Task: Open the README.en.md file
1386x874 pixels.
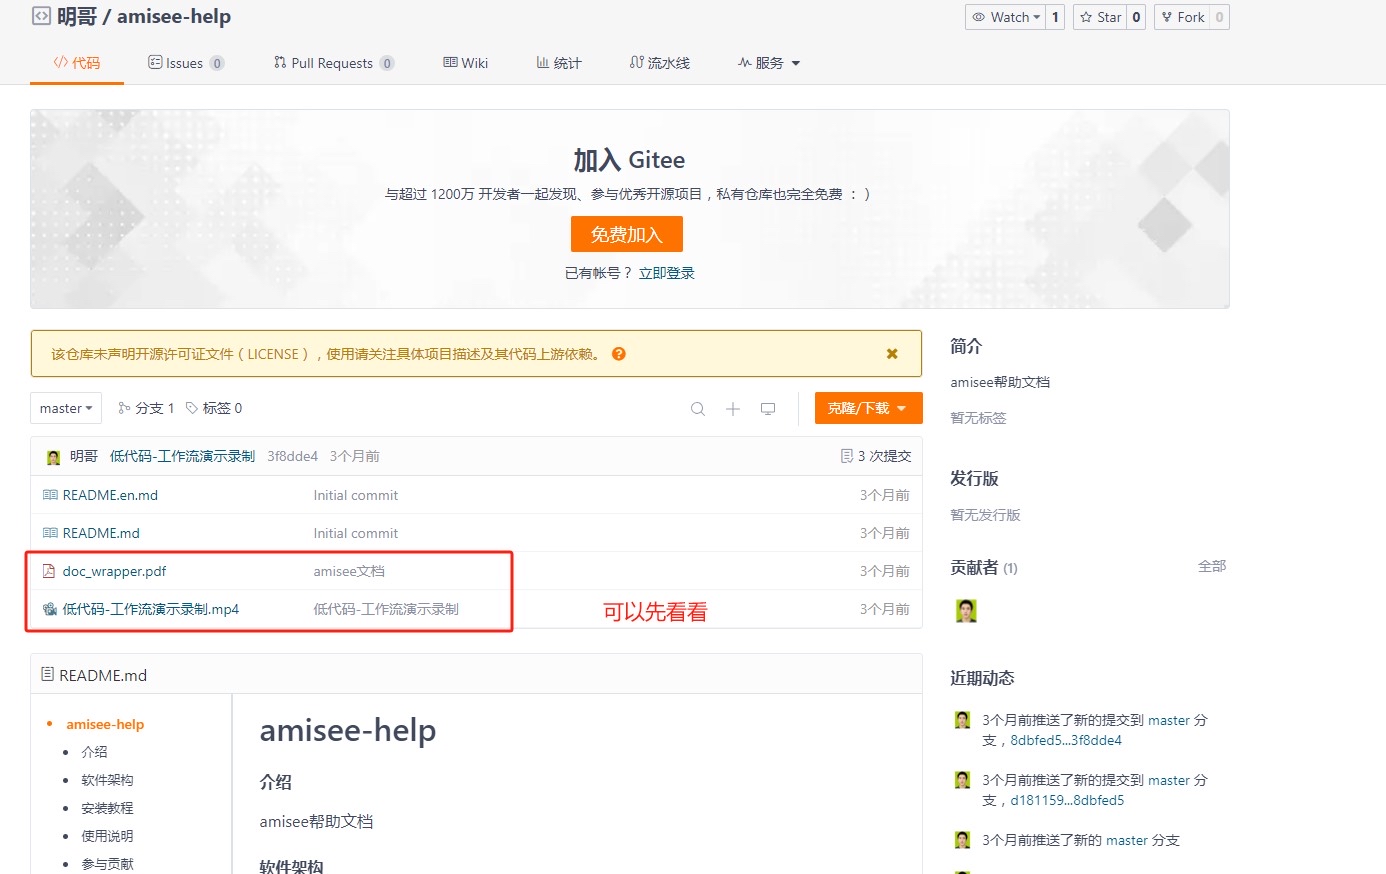Action: pos(110,495)
